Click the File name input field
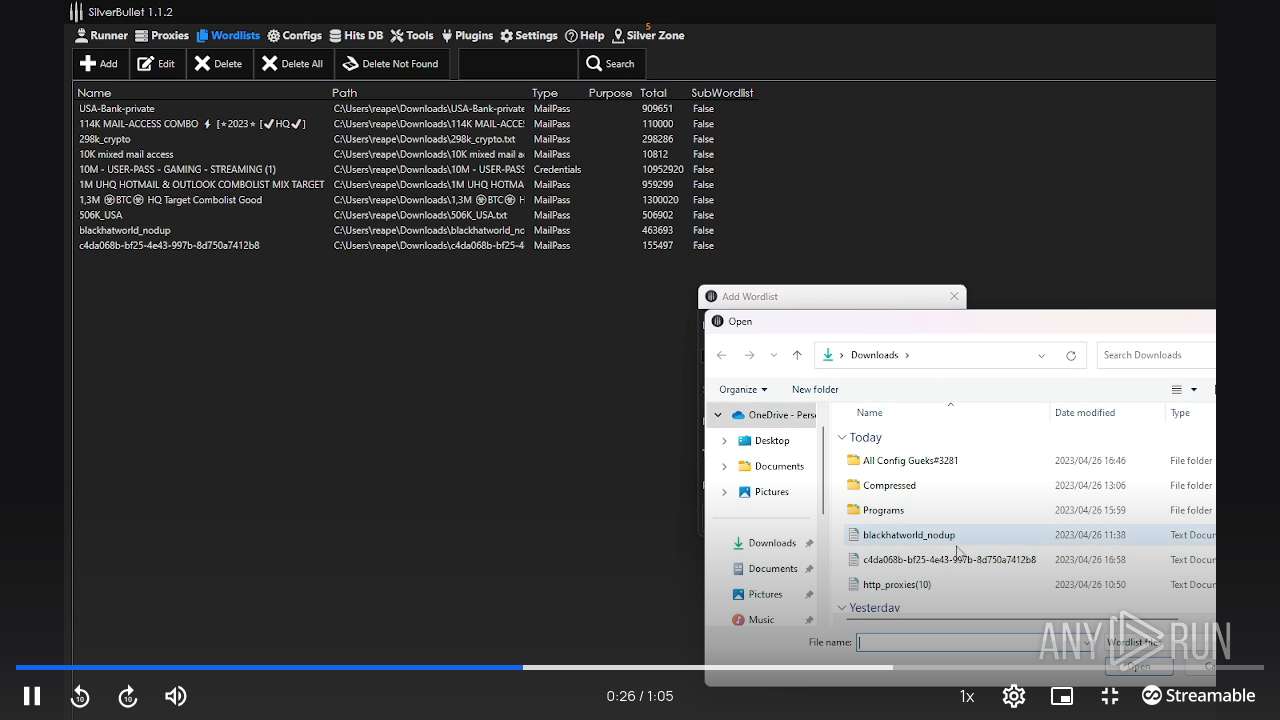This screenshot has width=1280, height=720. tap(975, 643)
